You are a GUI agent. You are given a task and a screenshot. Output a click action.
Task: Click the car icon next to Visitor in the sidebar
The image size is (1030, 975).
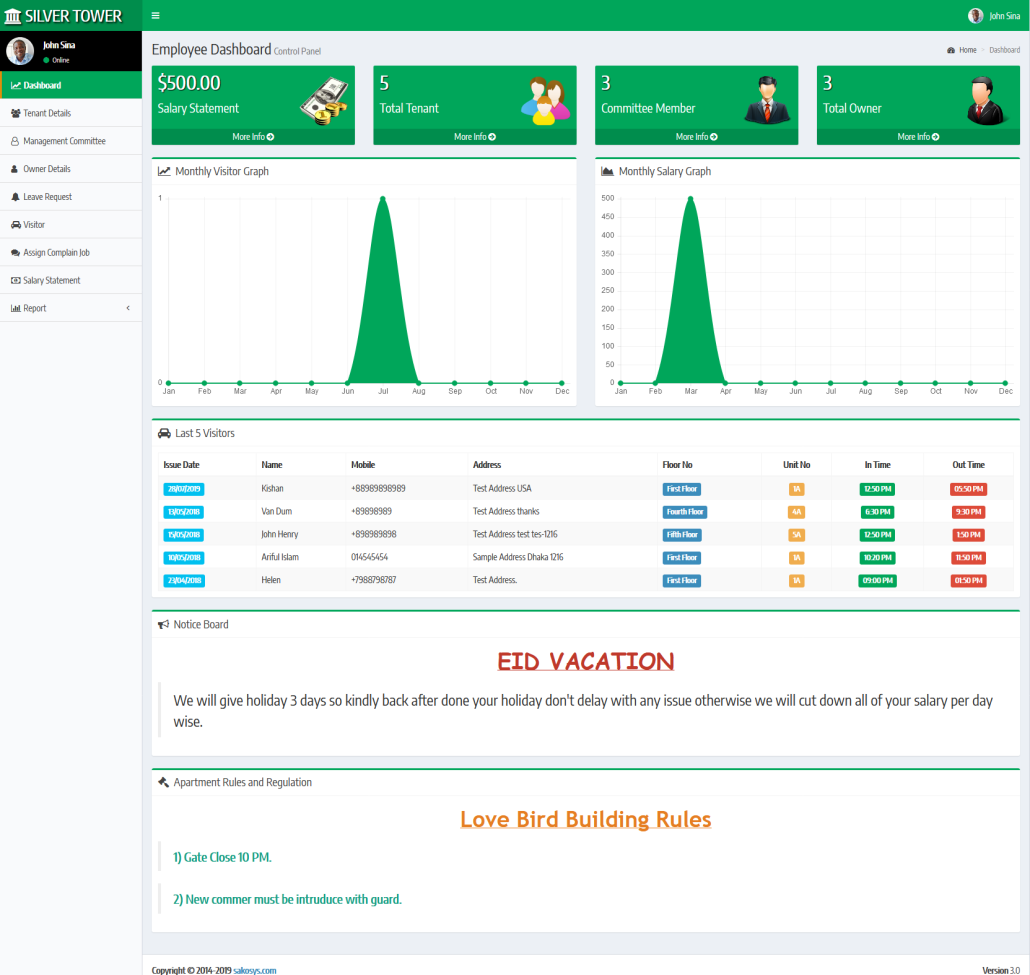(15, 225)
